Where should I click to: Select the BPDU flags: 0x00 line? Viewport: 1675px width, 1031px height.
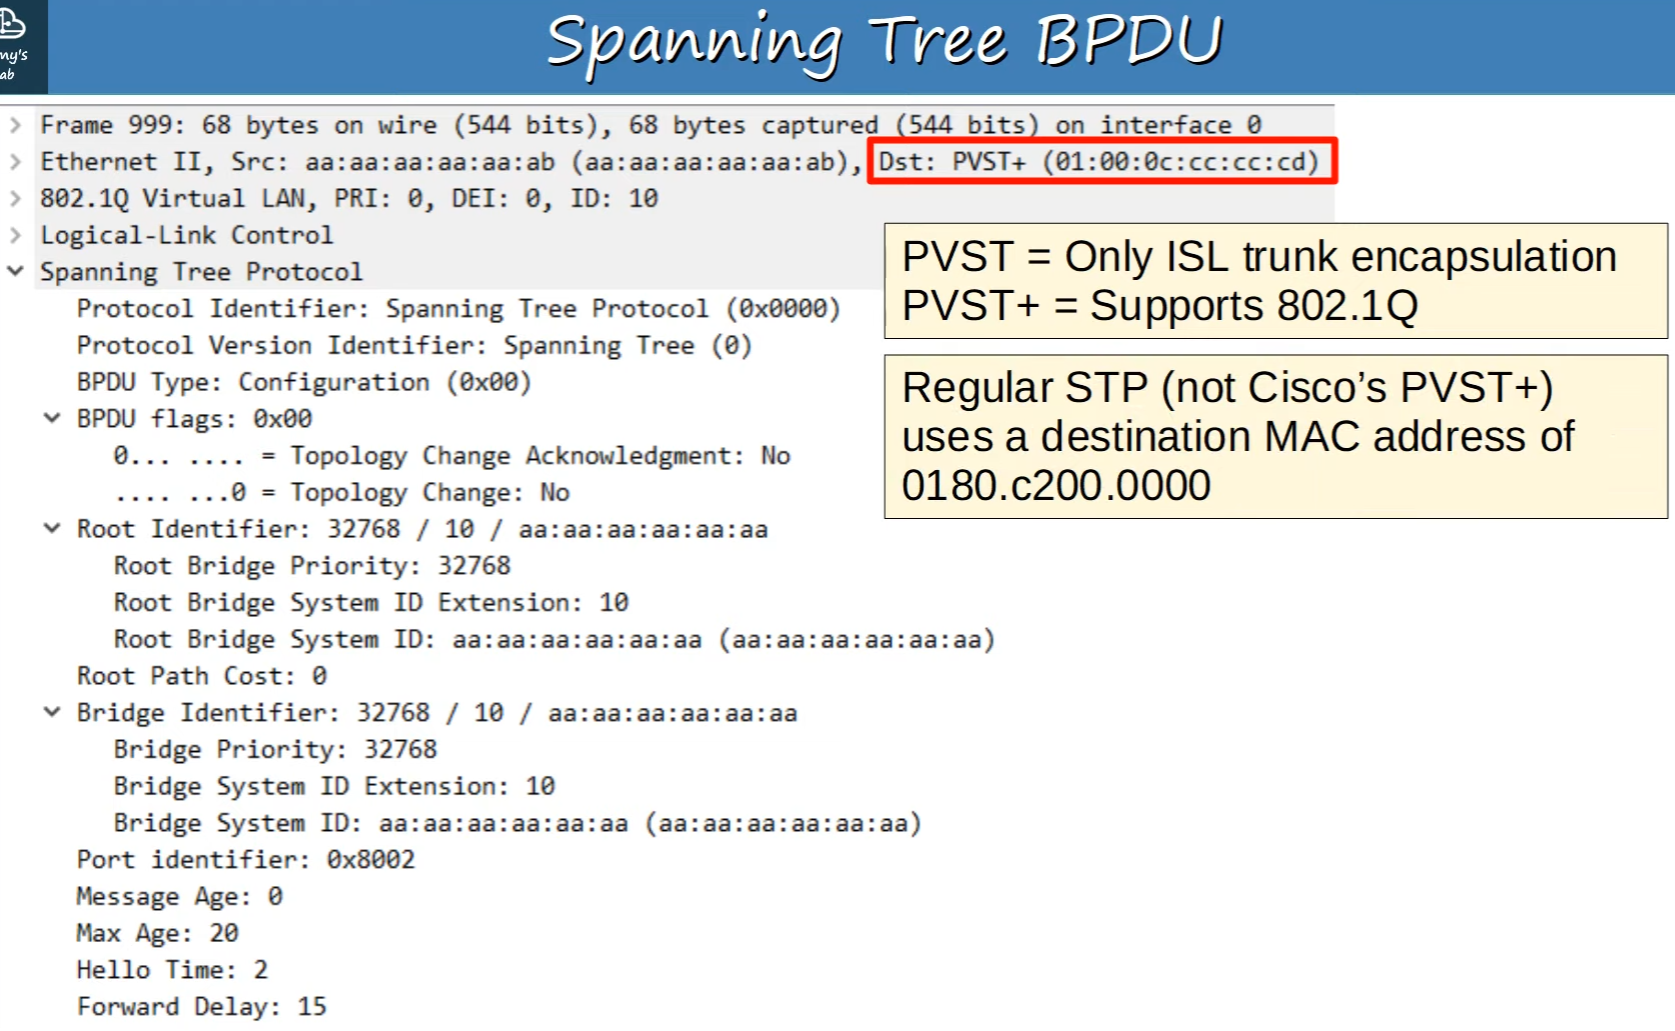194,418
